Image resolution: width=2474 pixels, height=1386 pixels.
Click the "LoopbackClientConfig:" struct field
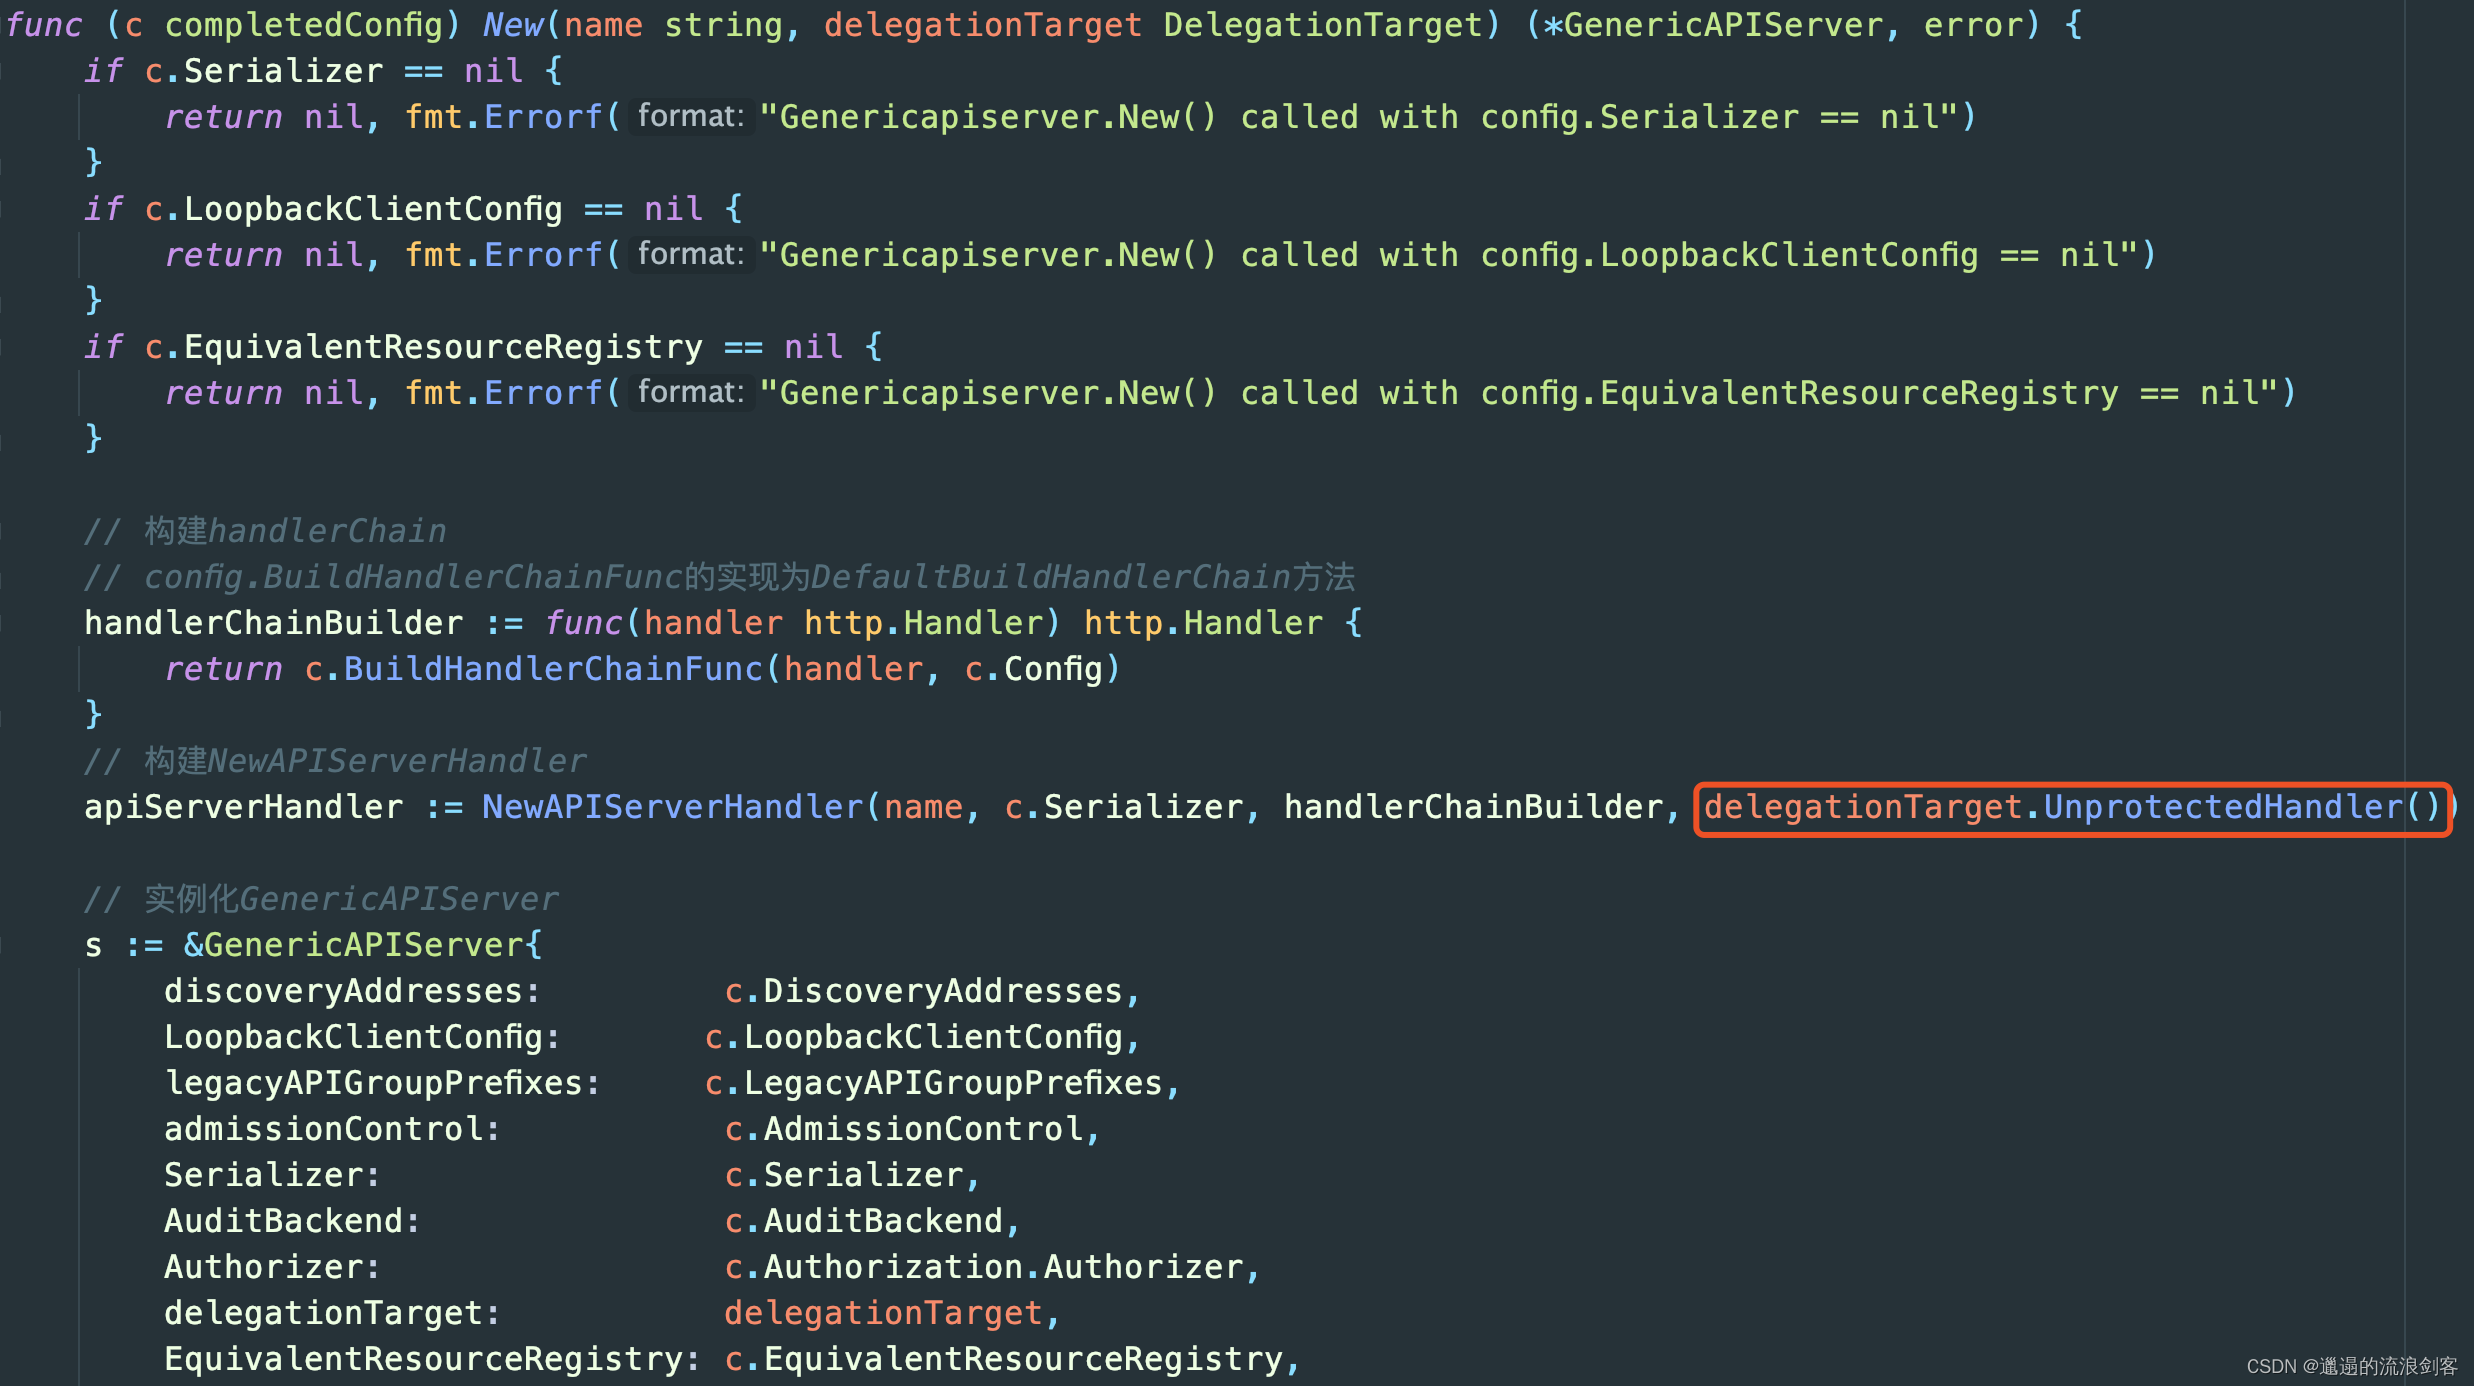[x=362, y=1036]
